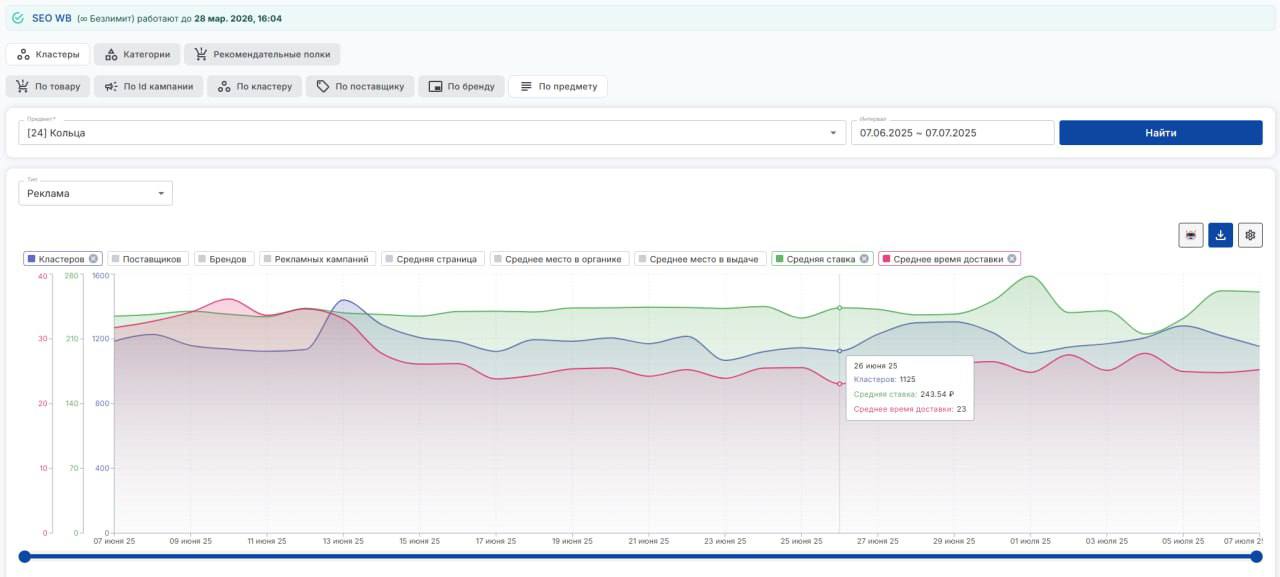Select the По бренду filter tab

point(461,87)
